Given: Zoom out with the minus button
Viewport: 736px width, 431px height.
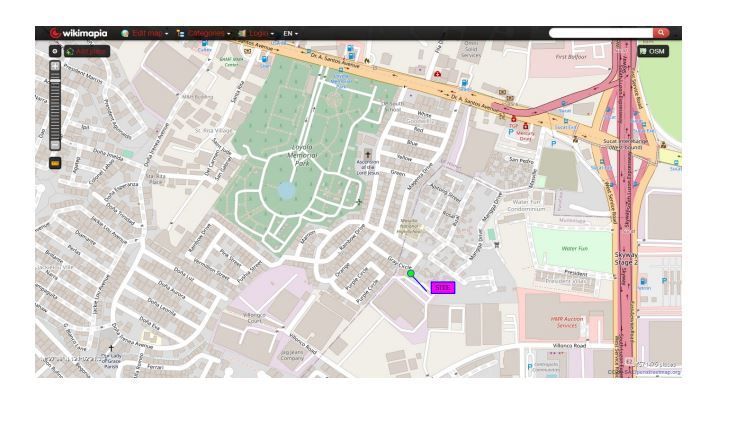Looking at the screenshot, I should click(x=55, y=145).
